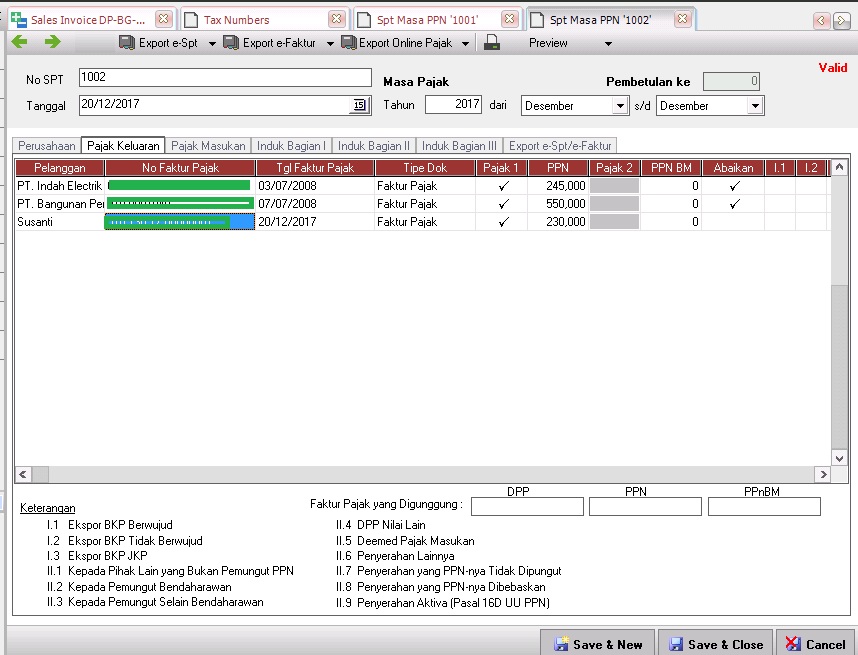
Task: Click the Cancel button
Action: pos(817,644)
